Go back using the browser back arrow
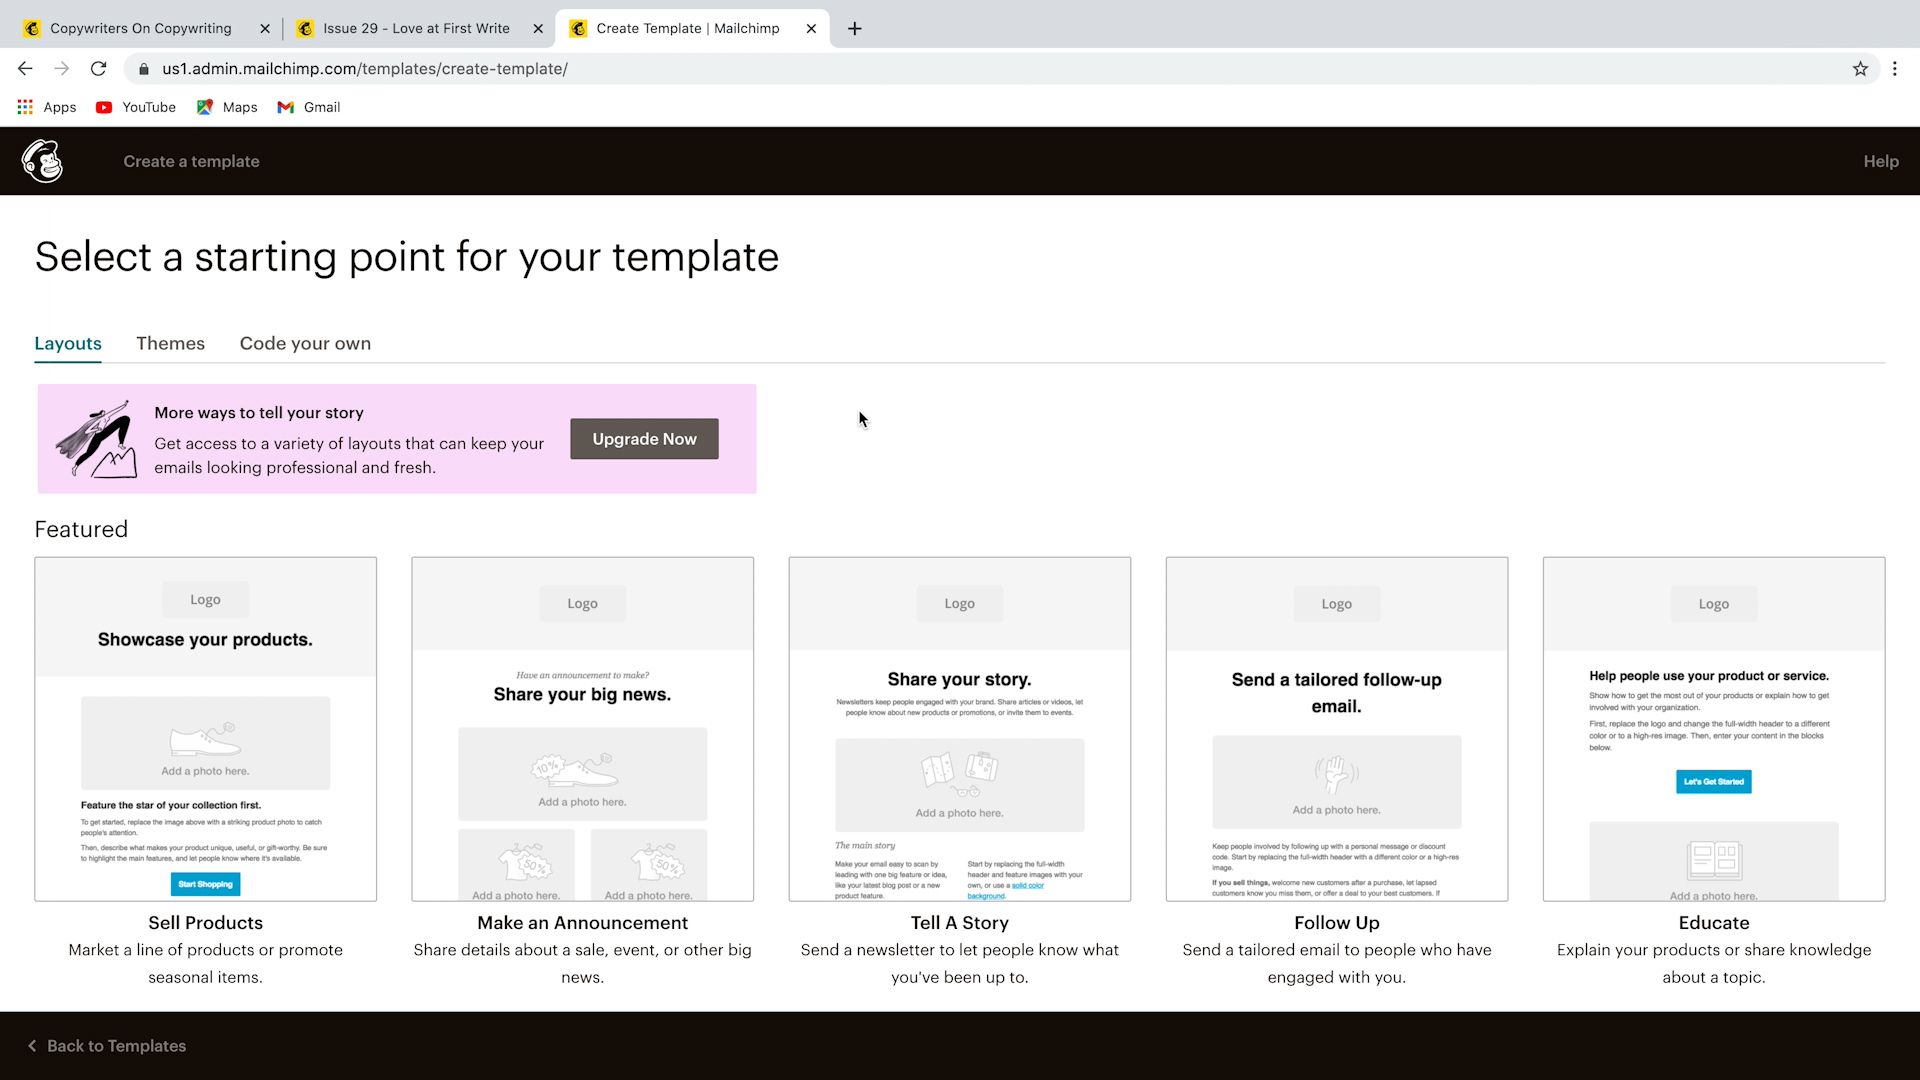 click(25, 69)
